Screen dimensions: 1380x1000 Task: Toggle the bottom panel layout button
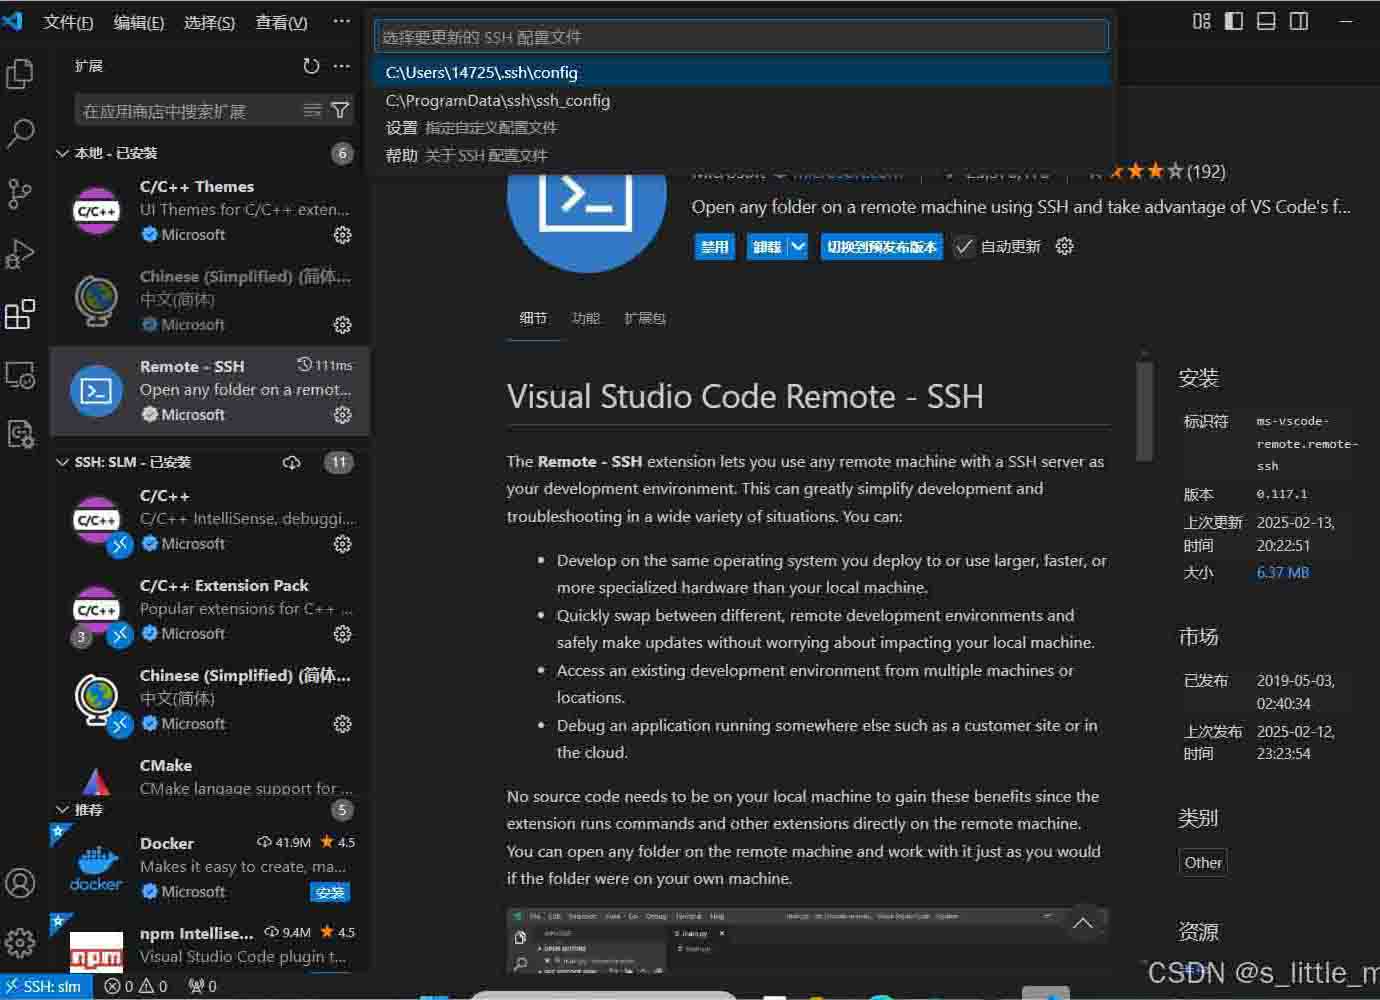[x=1266, y=21]
